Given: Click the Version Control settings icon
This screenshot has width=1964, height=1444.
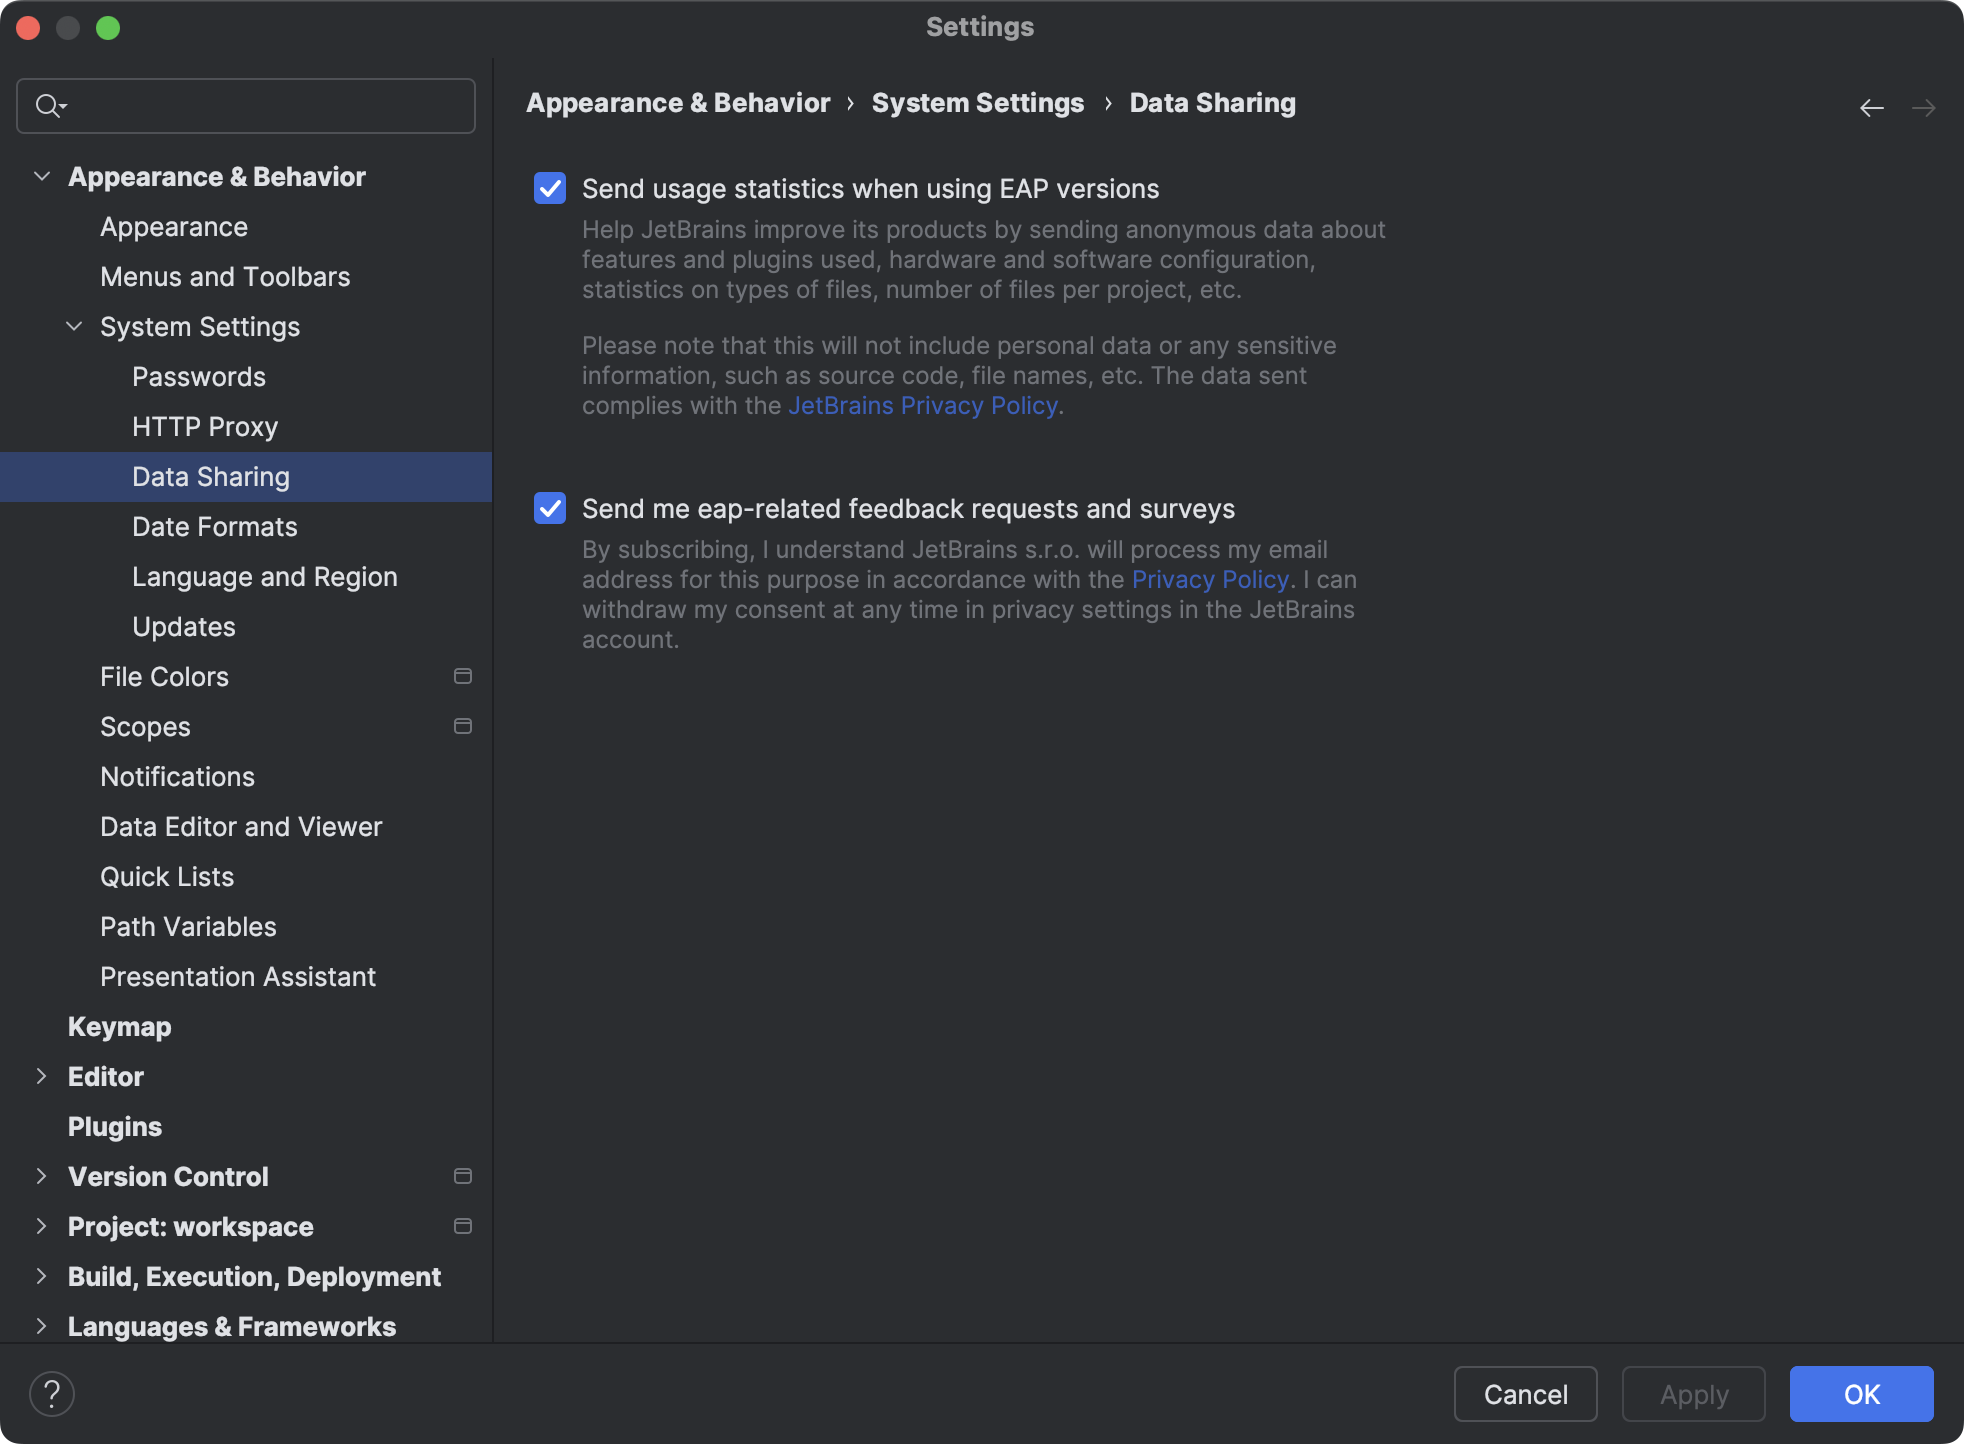Looking at the screenshot, I should pyautogui.click(x=462, y=1177).
